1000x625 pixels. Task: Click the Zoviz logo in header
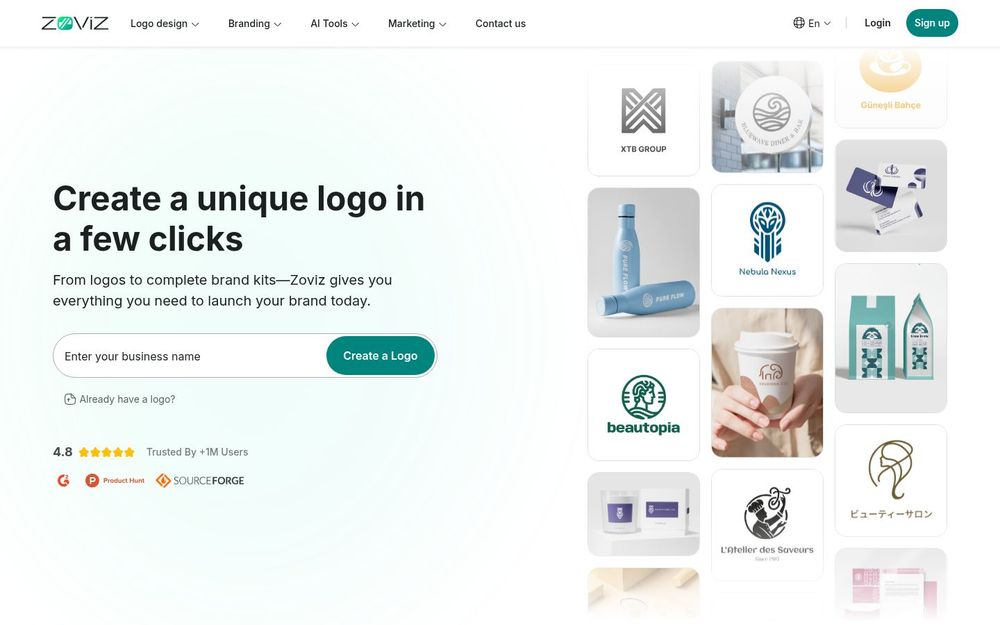pos(75,24)
